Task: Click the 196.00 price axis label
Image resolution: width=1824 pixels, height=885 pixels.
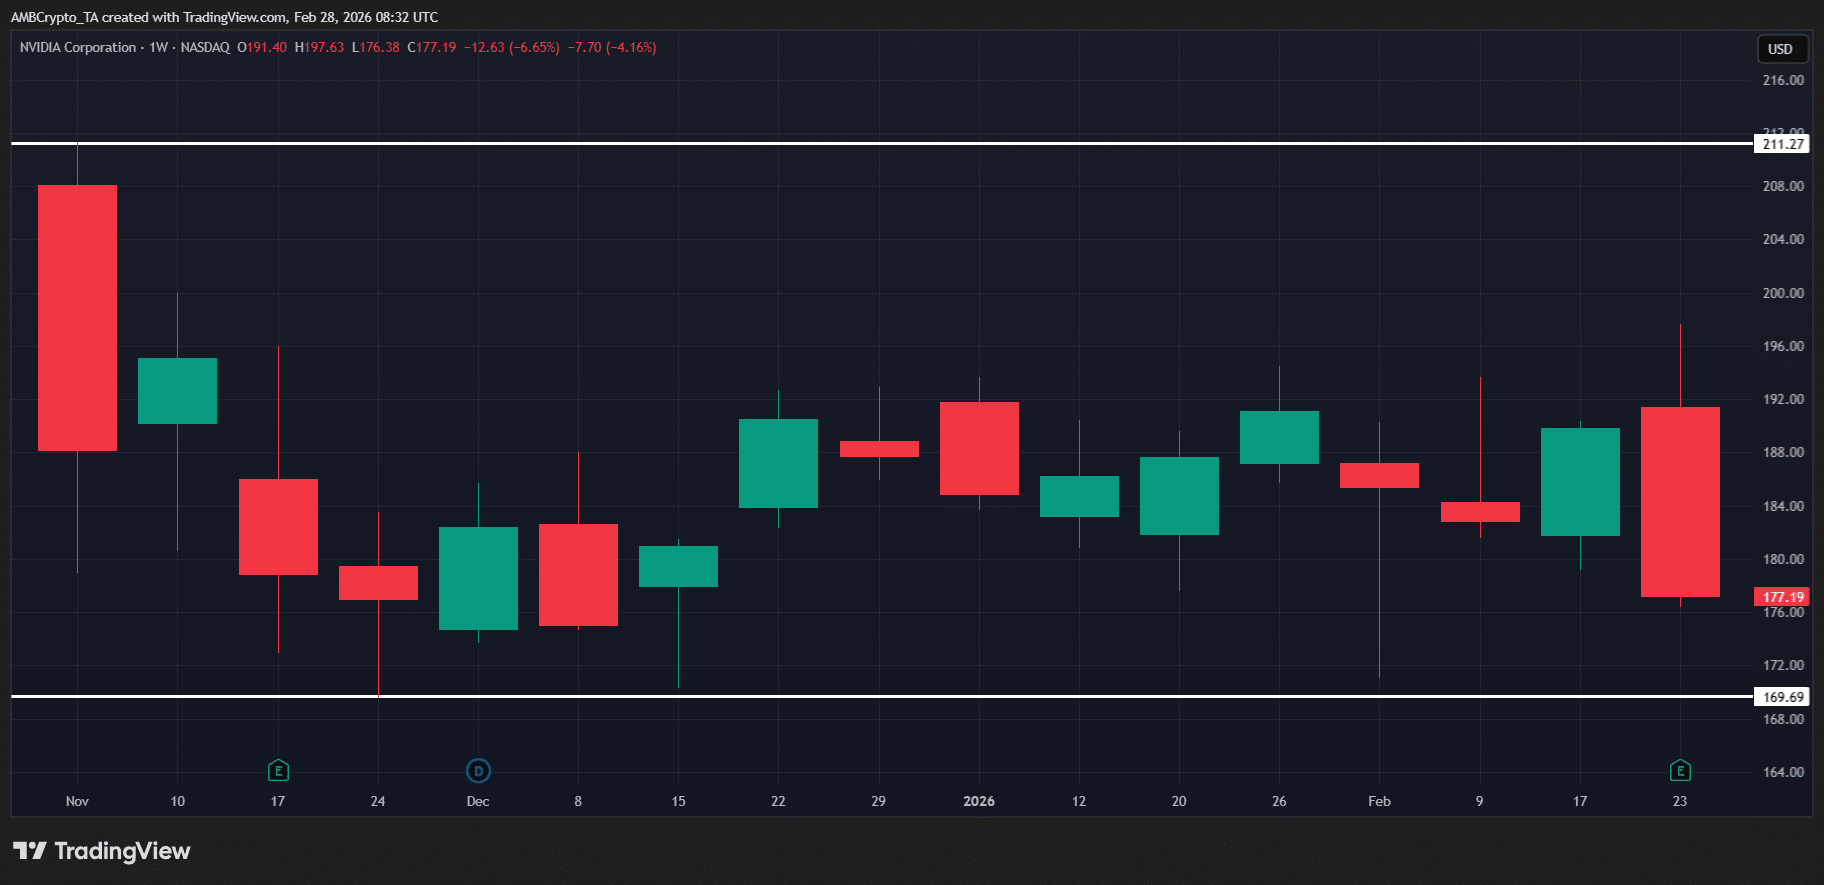Action: [x=1783, y=346]
